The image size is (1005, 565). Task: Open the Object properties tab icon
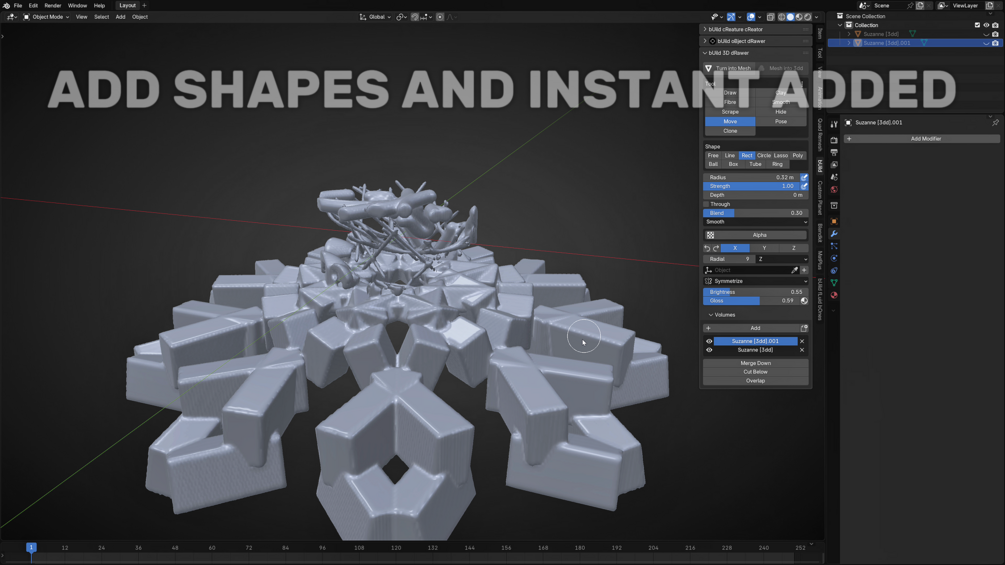point(834,221)
